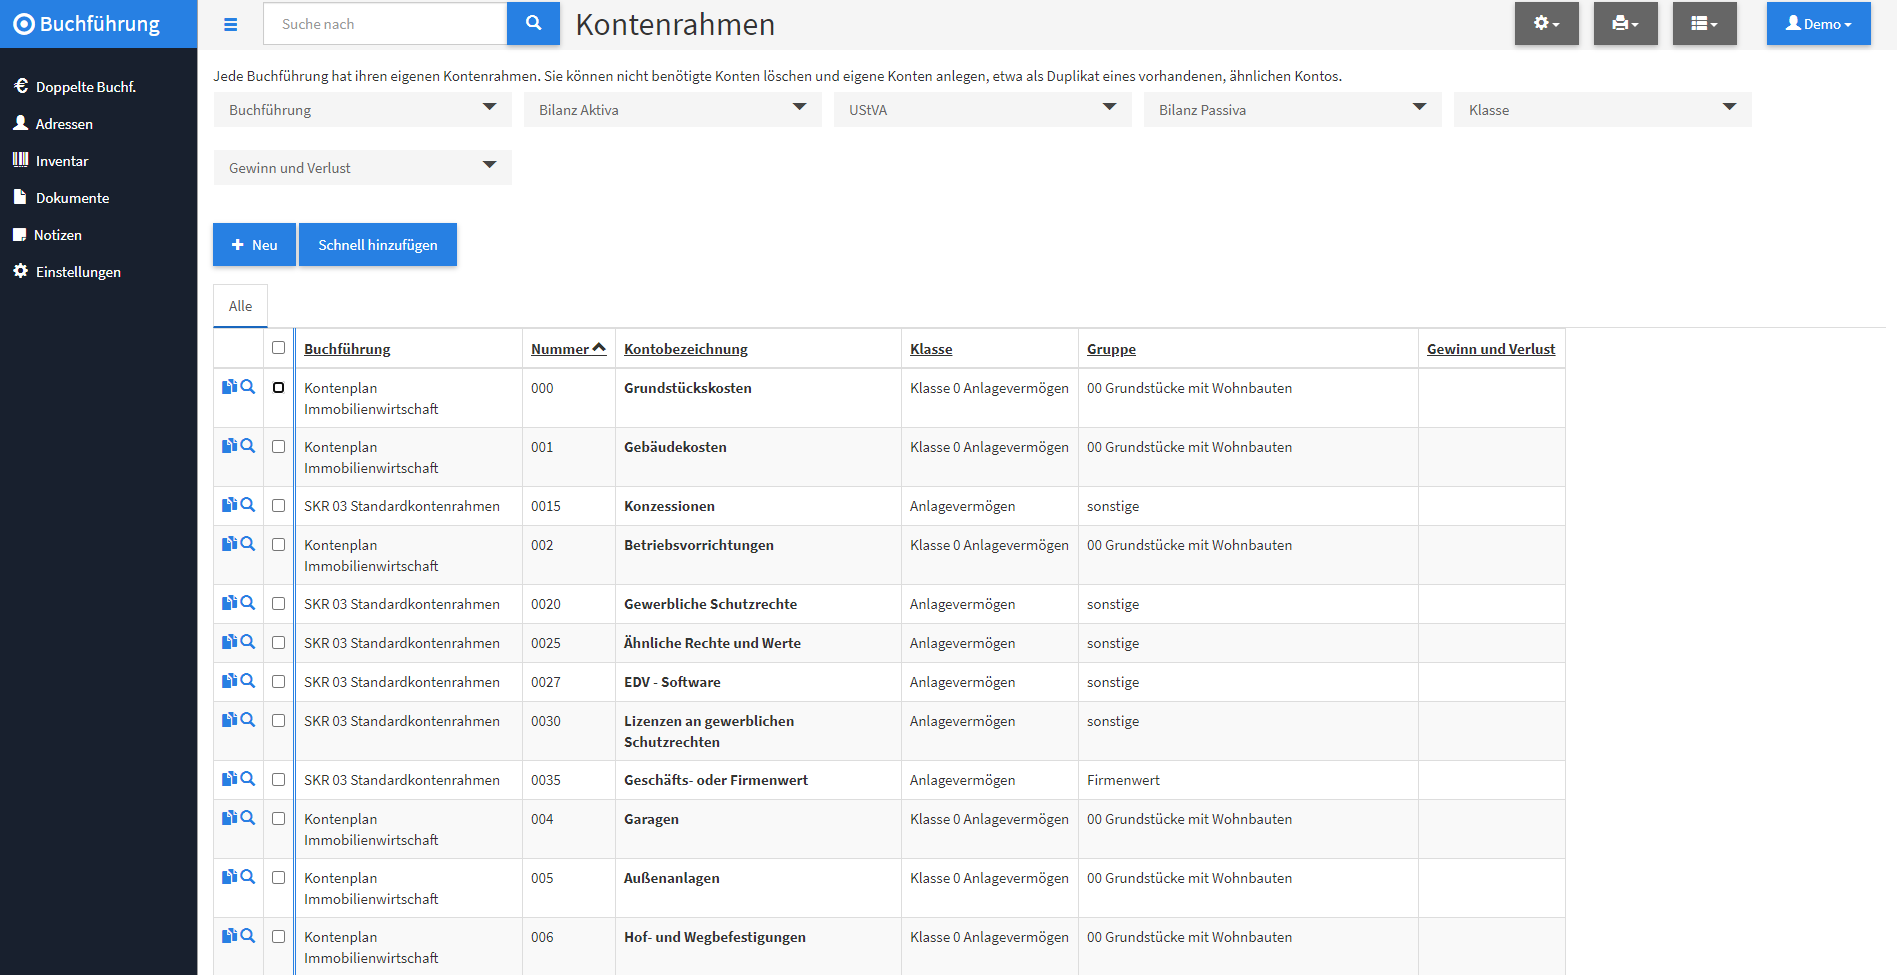View details of Grundstückskosten via magnifier
Viewport: 1897px width, 975px height.
pos(248,387)
